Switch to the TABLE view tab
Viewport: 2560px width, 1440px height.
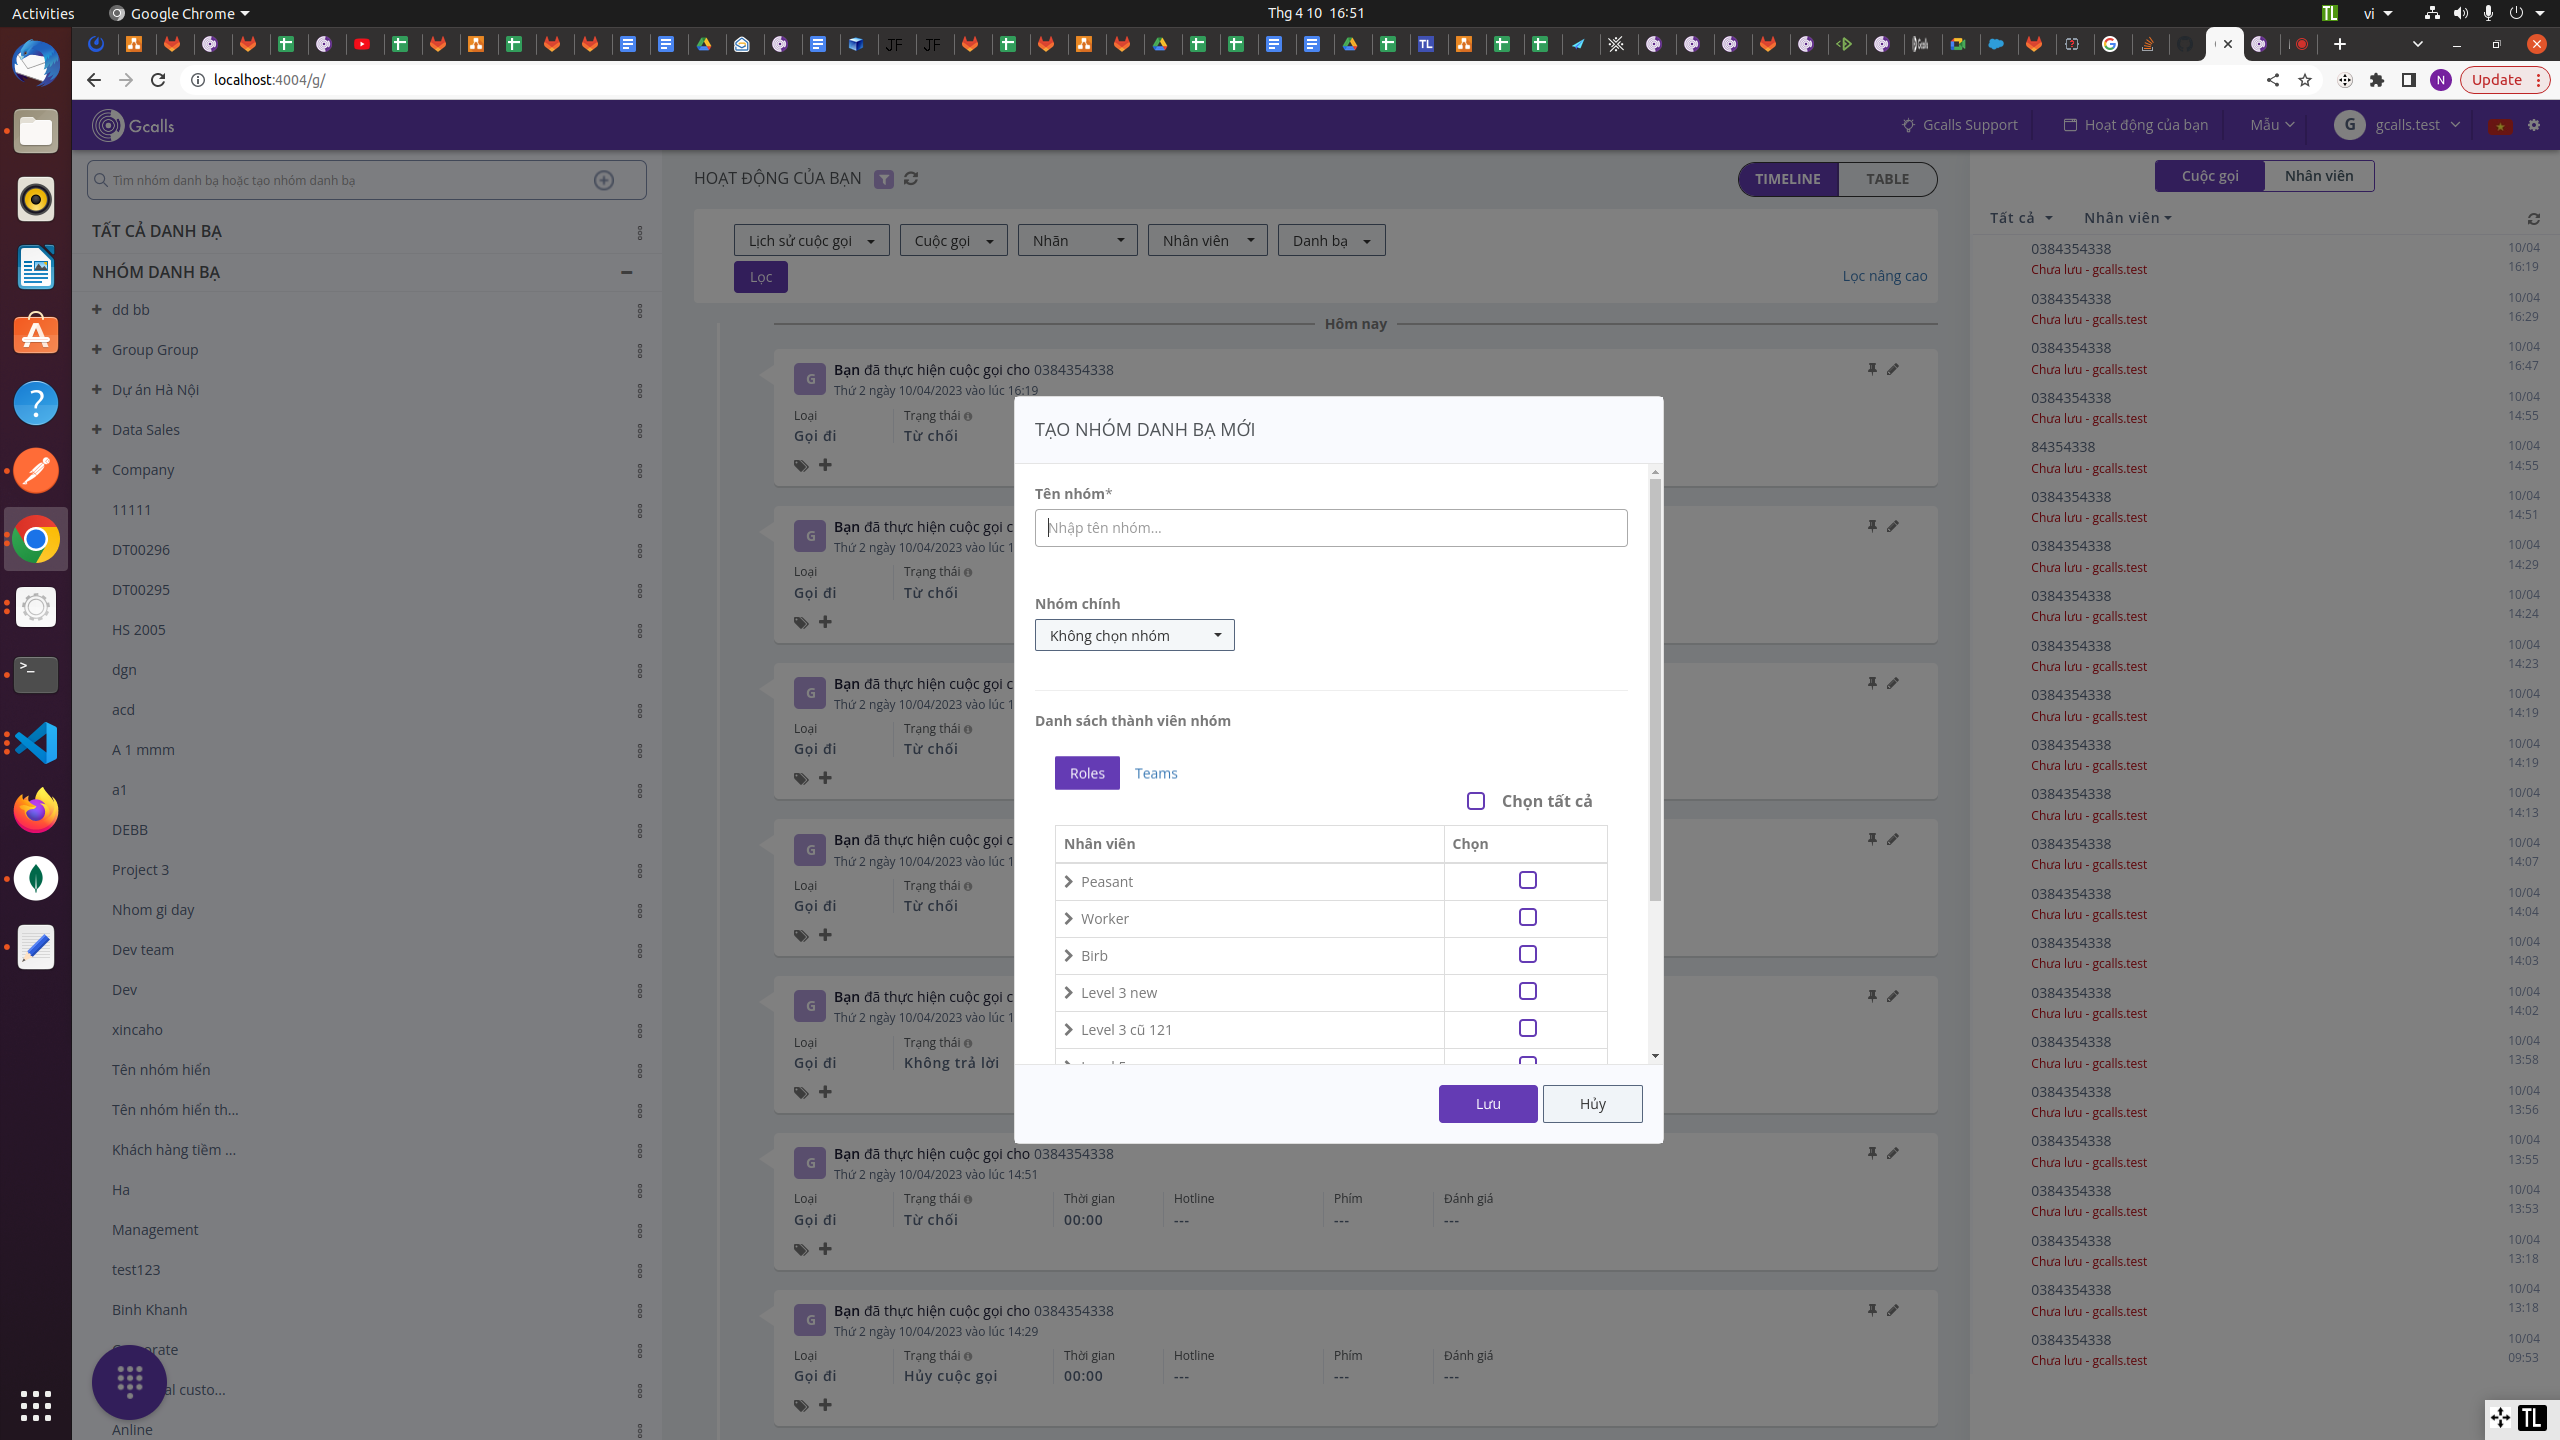point(1887,179)
